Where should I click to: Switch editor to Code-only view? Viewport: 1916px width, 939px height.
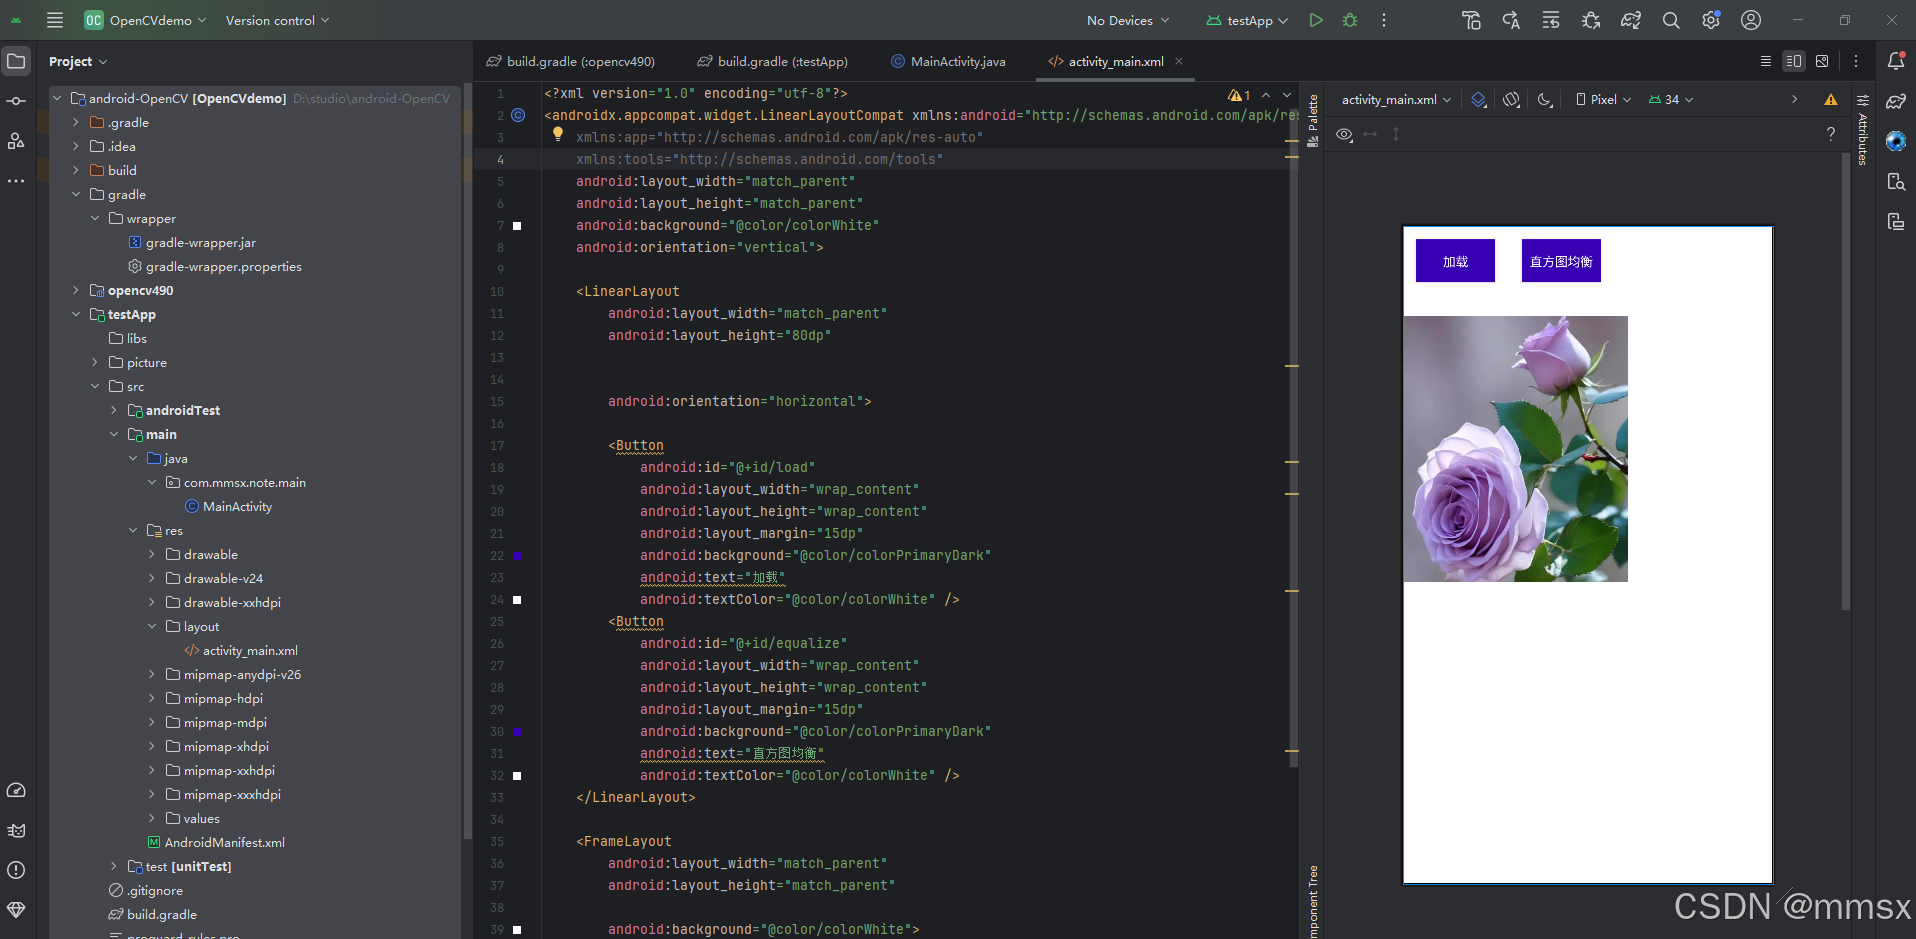pyautogui.click(x=1766, y=61)
